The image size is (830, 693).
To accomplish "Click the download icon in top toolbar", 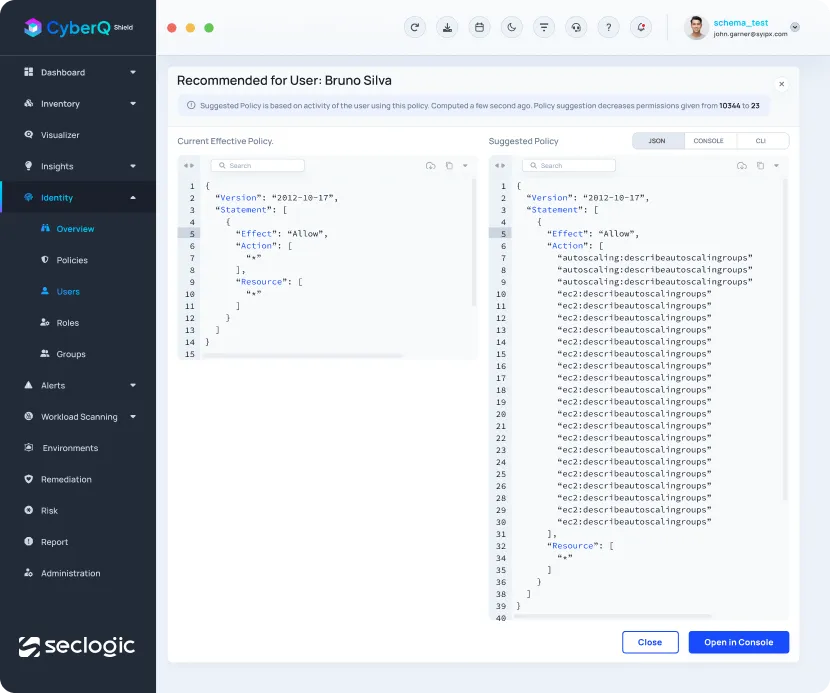I will coord(447,28).
